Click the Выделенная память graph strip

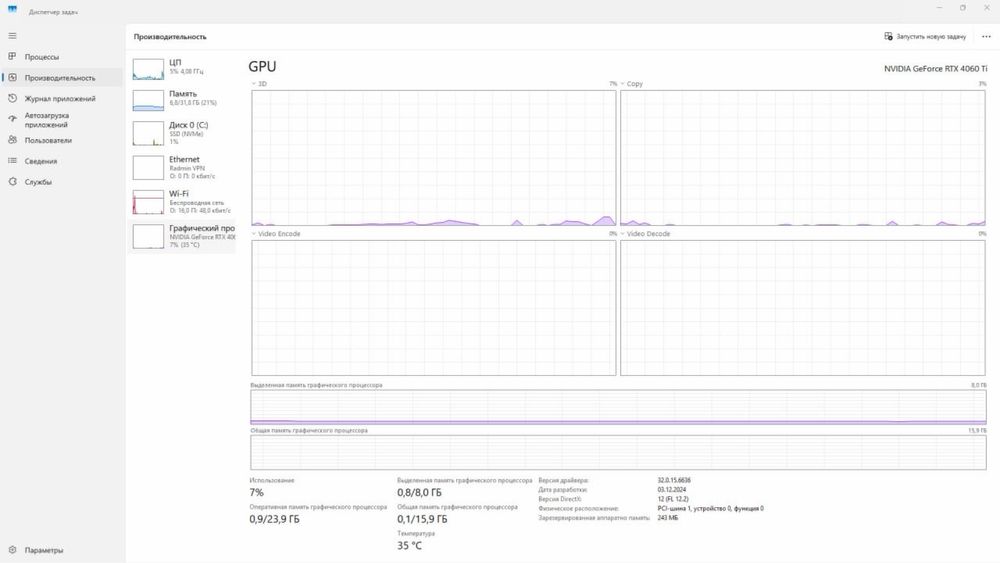618,407
